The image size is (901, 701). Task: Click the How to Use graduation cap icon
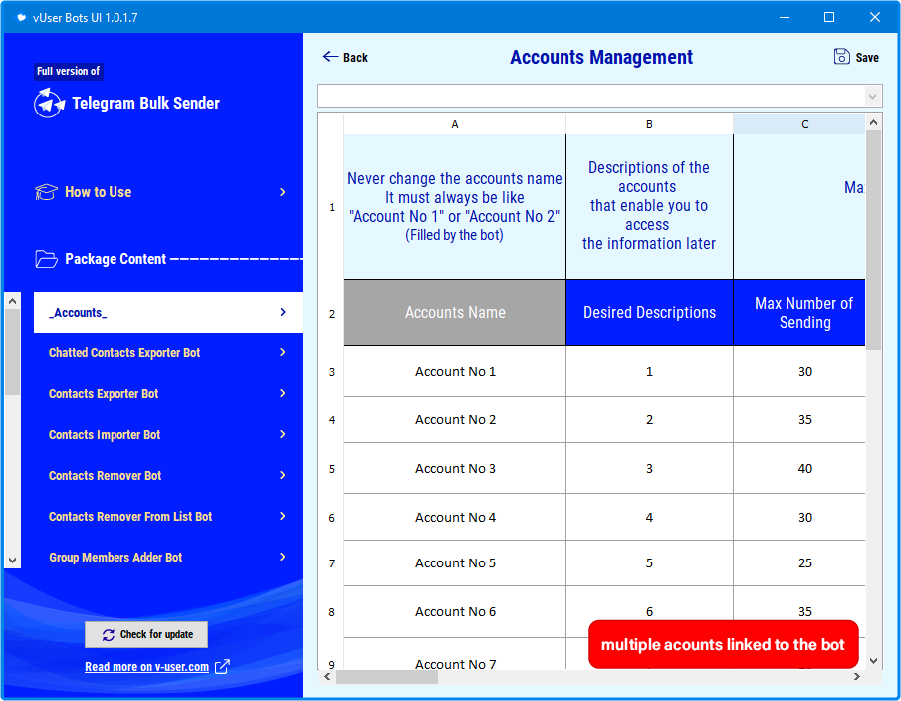[47, 192]
